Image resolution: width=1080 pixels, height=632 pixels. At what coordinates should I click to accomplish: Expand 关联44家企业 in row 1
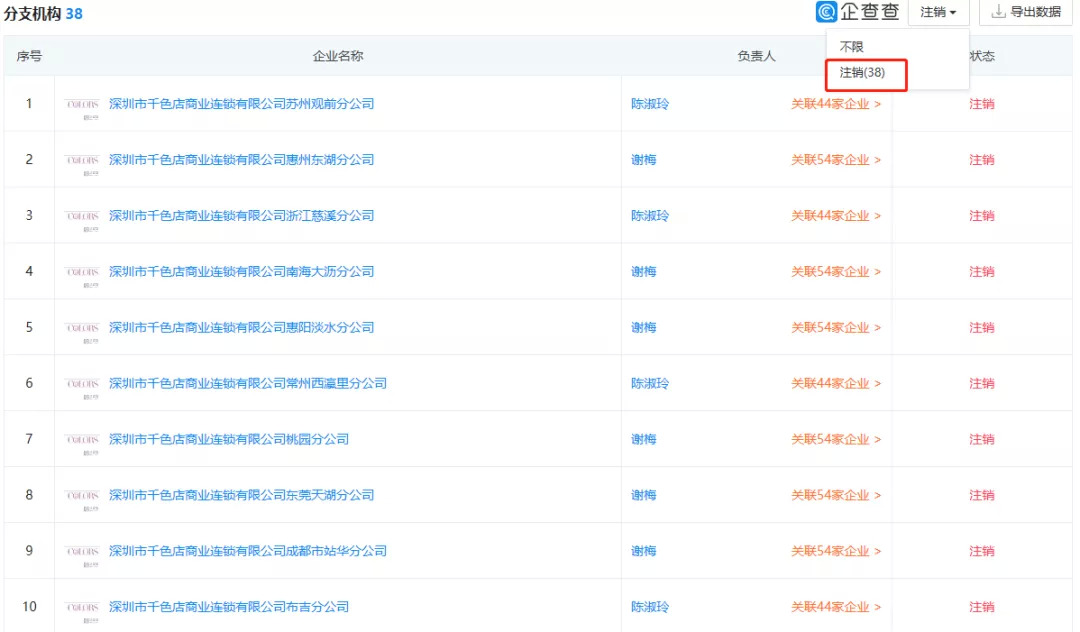835,104
